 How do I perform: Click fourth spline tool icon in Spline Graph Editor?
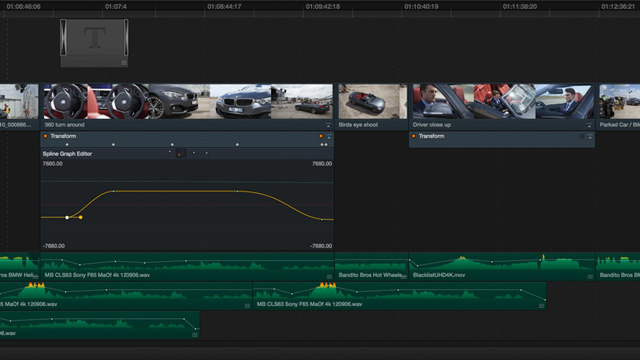pyautogui.click(x=207, y=153)
